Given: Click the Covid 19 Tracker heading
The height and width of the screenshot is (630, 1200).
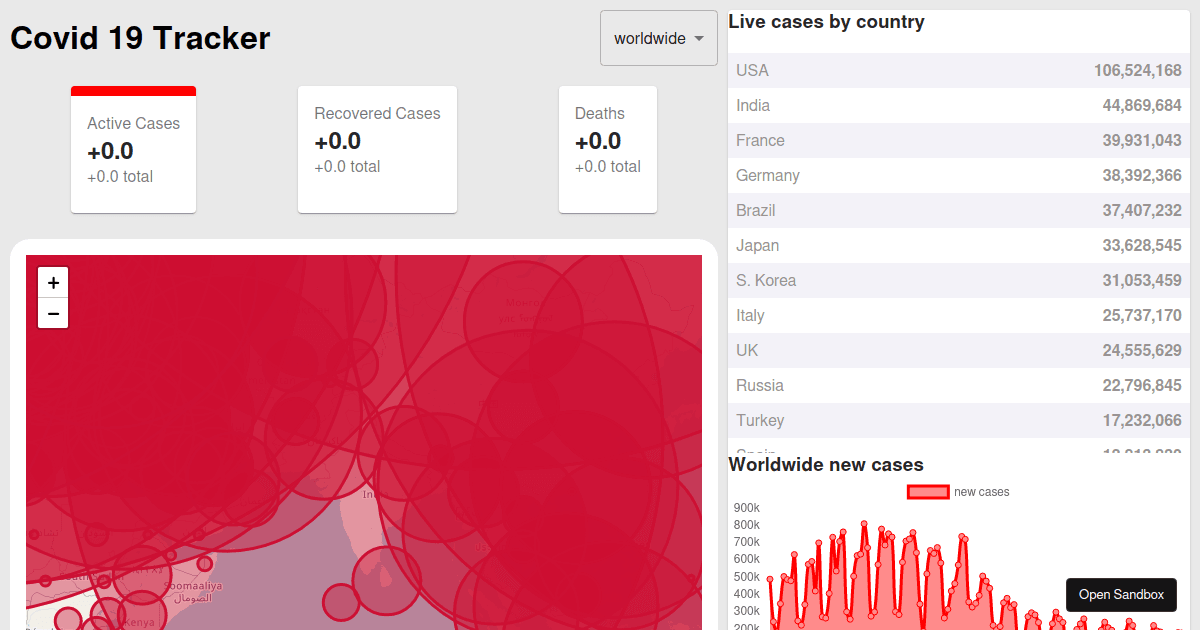Looking at the screenshot, I should click(139, 38).
